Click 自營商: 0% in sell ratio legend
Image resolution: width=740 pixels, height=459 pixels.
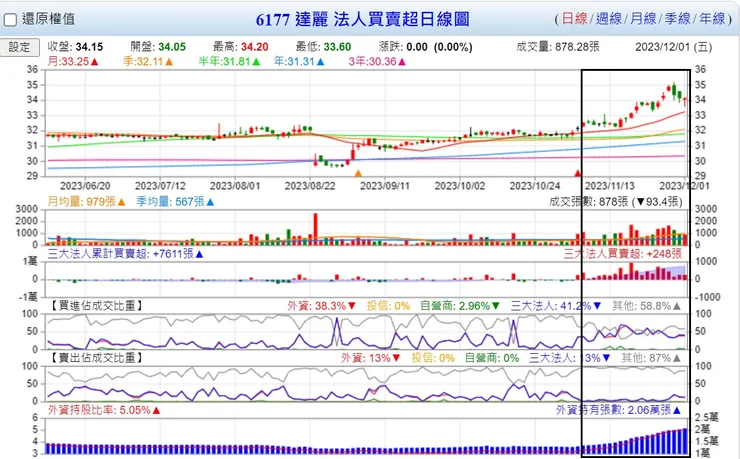[492, 358]
